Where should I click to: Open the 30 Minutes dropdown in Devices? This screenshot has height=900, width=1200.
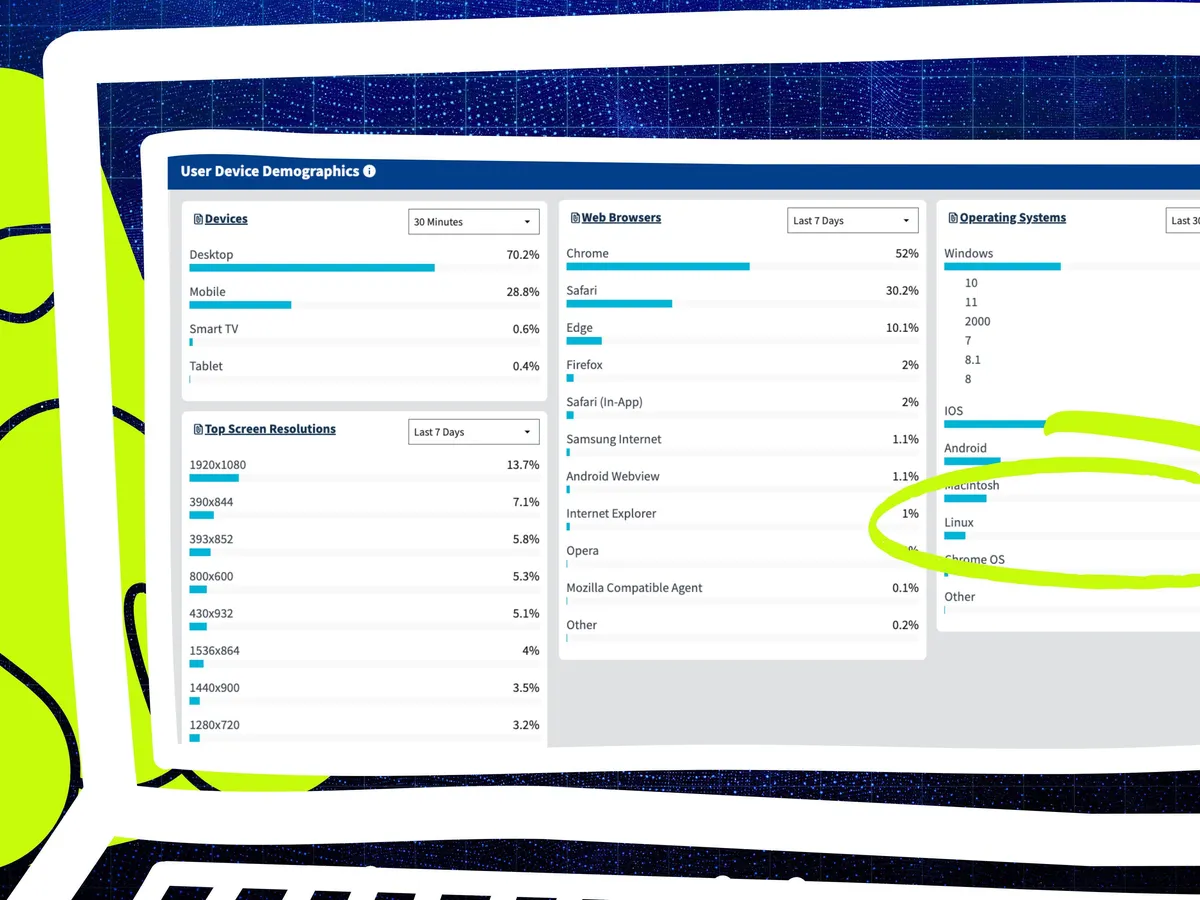tap(473, 222)
